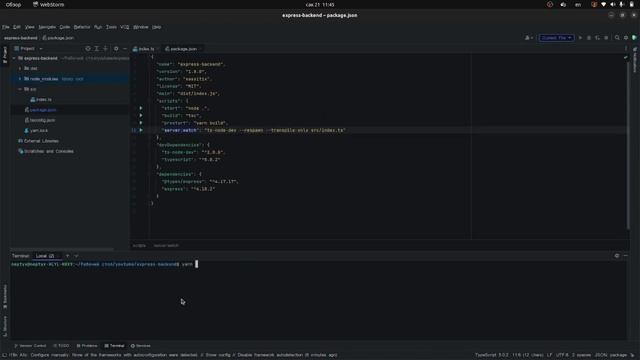This screenshot has width=640, height=360.
Task: Click the green JetBrains Toolbox icon
Action: (634, 38)
